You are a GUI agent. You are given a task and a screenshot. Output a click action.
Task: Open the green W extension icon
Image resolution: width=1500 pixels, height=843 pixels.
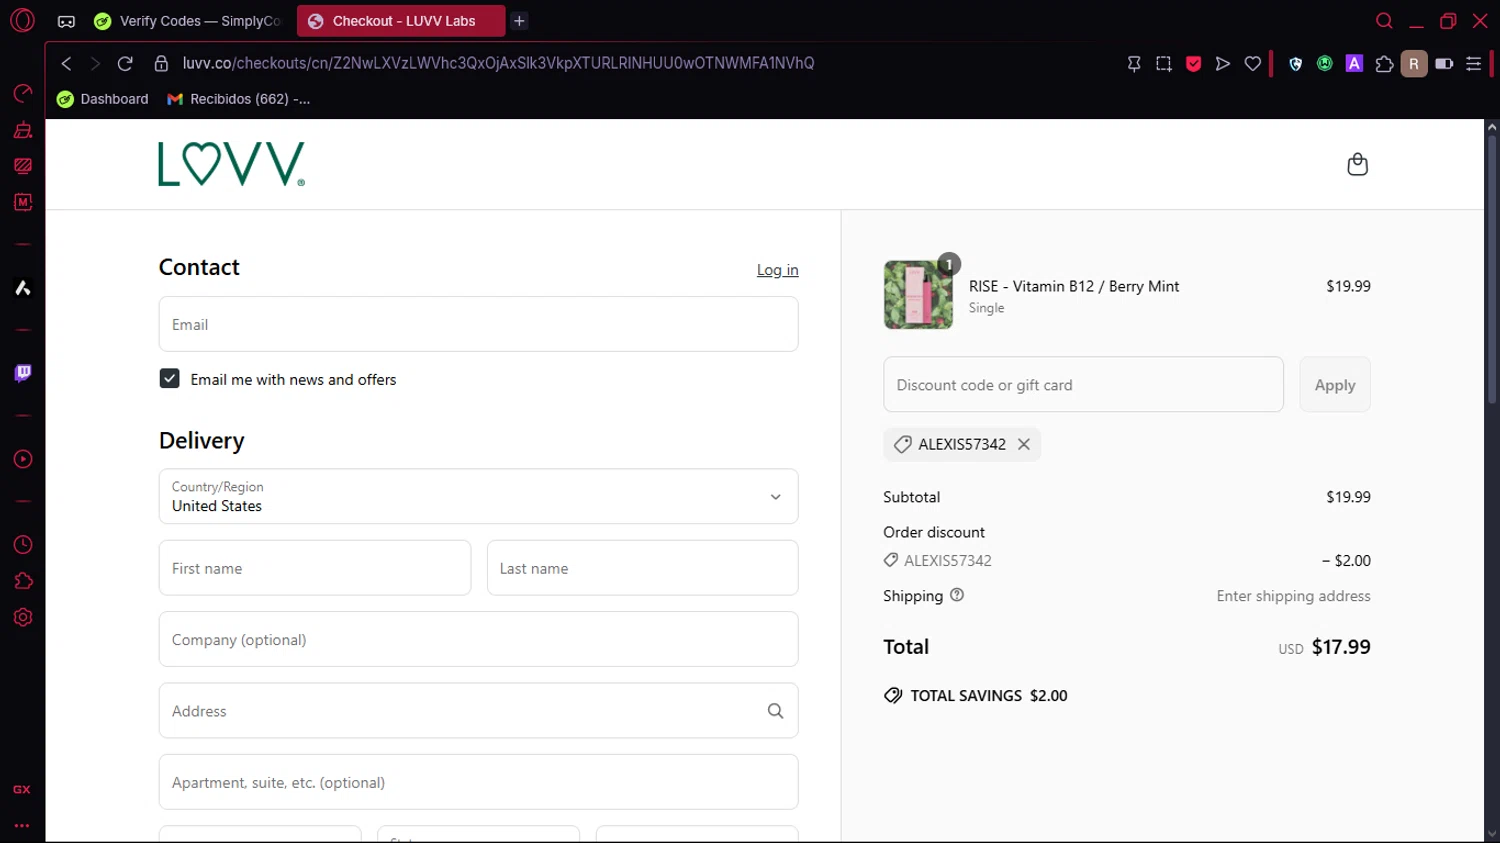click(1325, 63)
